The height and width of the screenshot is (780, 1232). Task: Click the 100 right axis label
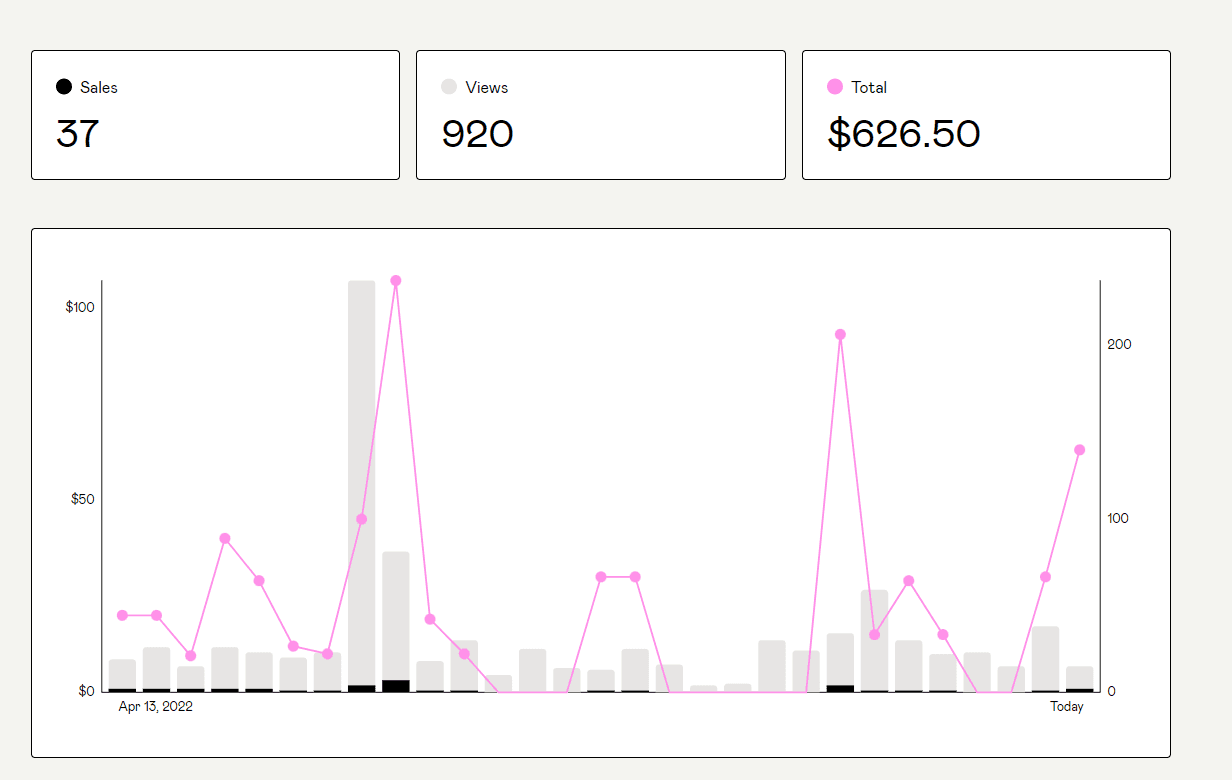tap(1119, 518)
